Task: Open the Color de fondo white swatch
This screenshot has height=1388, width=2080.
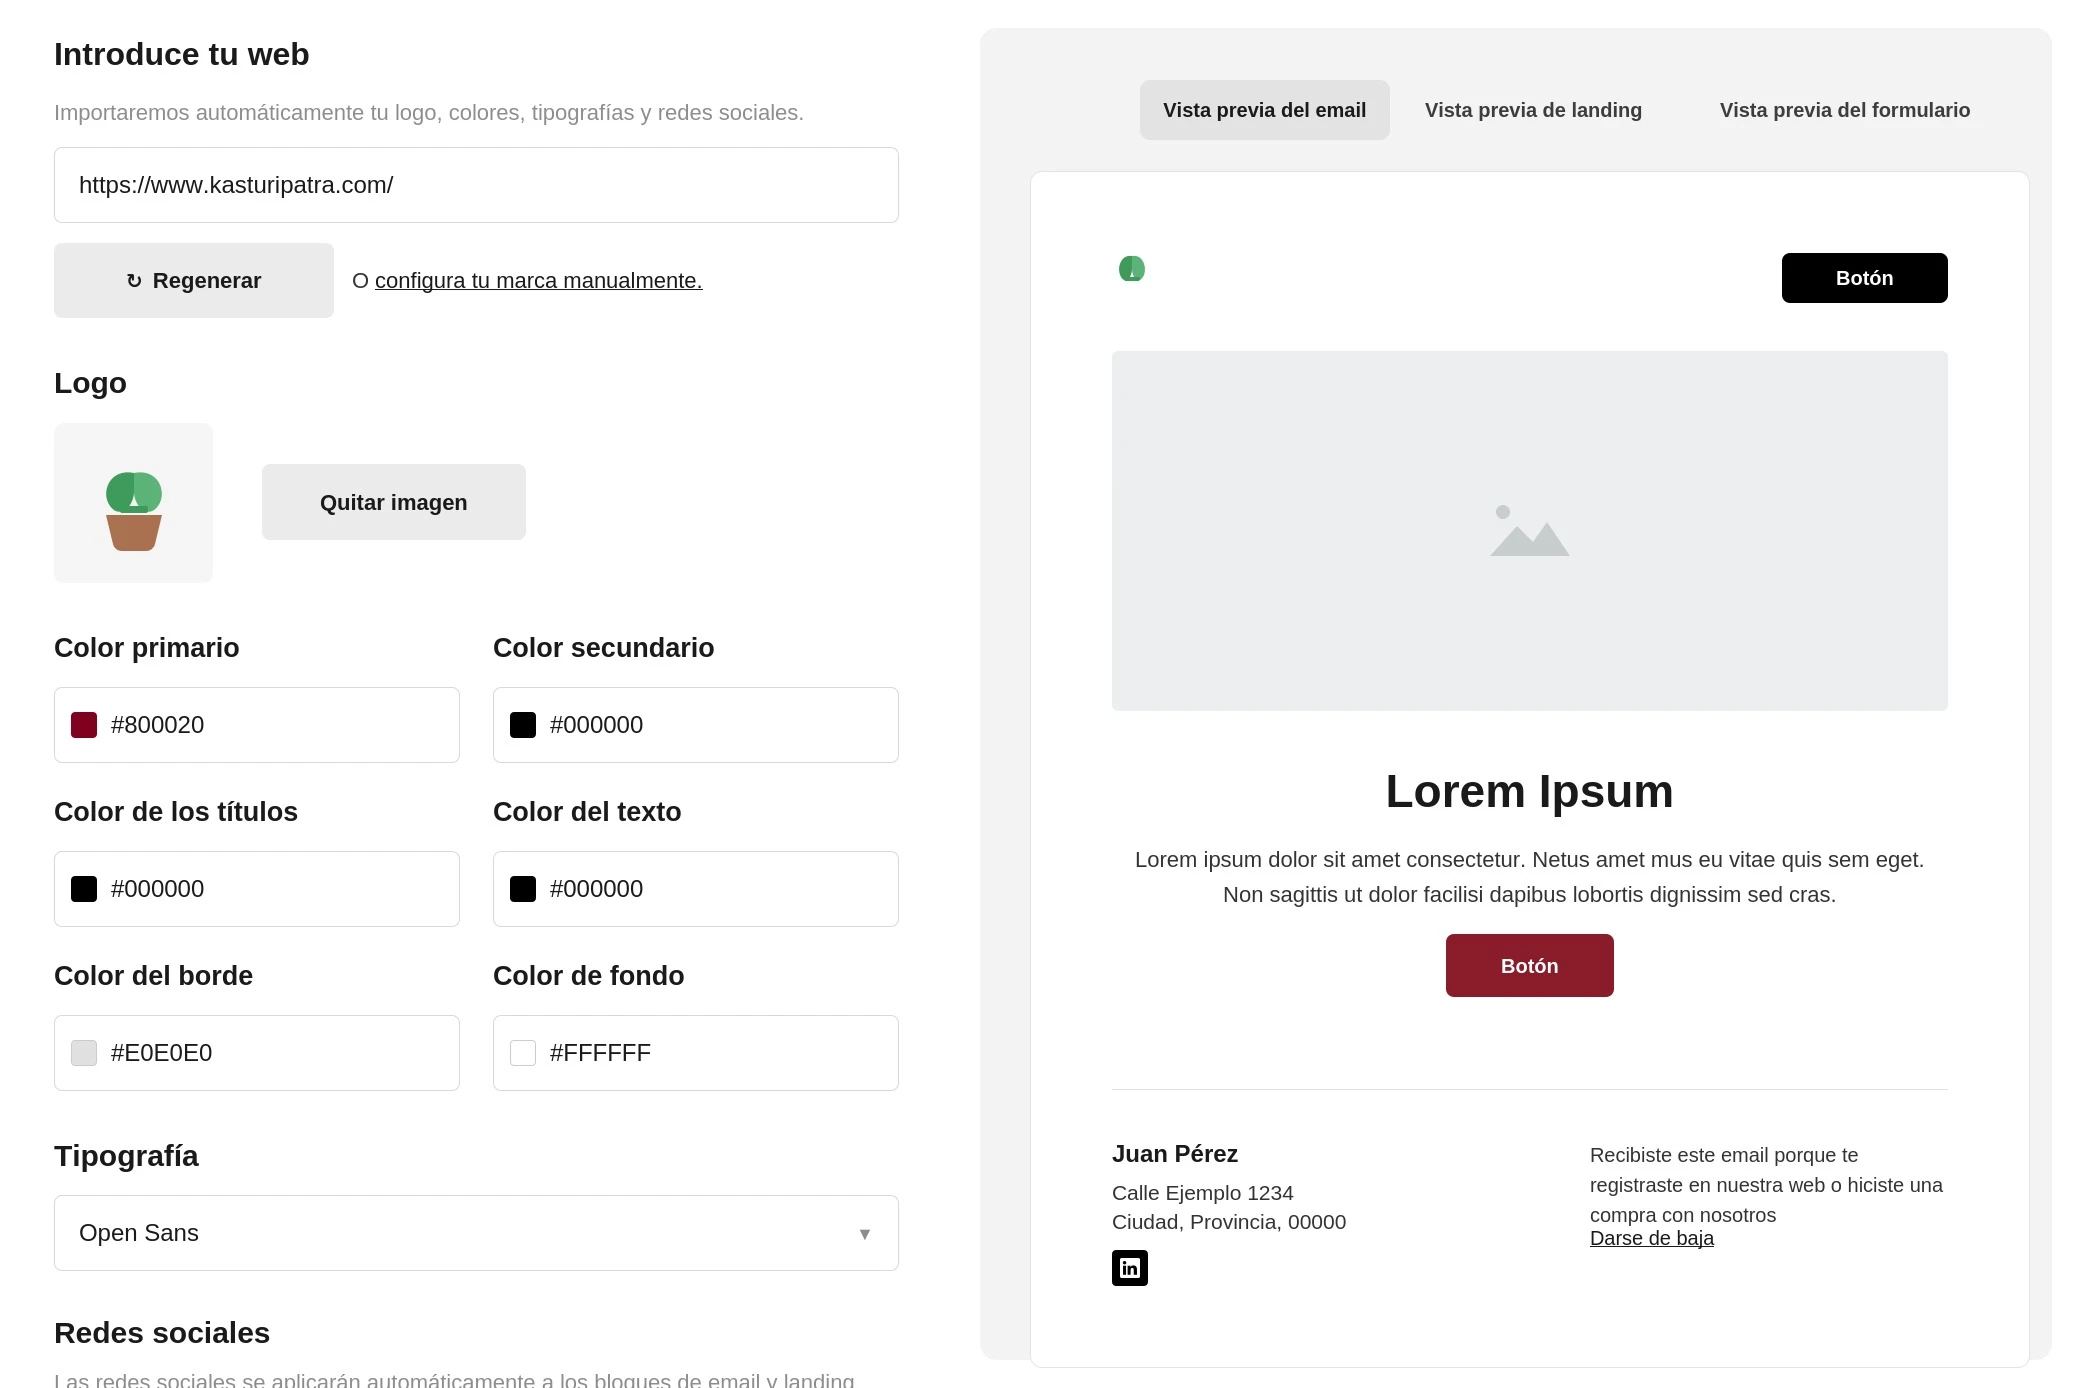Action: click(523, 1053)
